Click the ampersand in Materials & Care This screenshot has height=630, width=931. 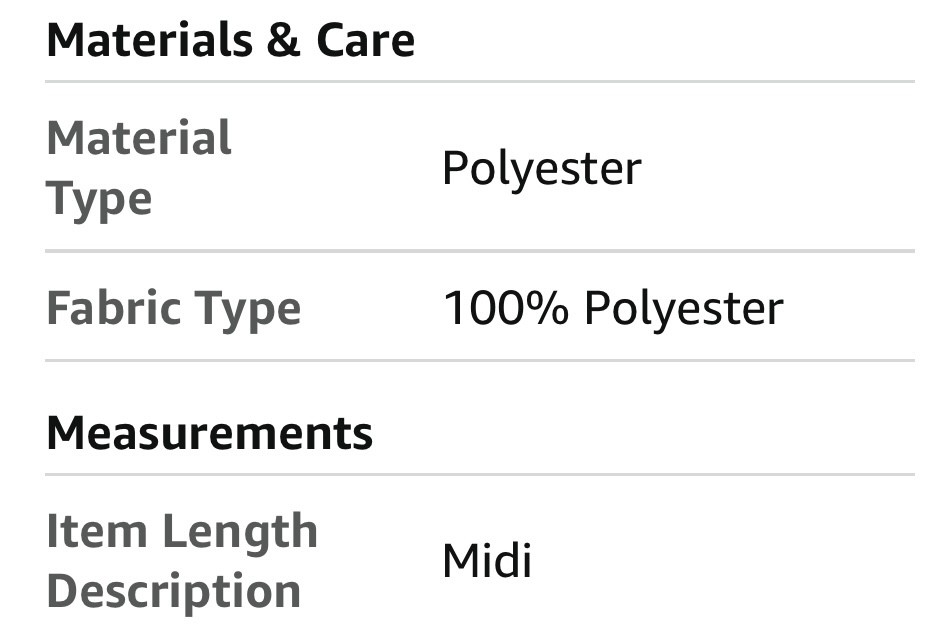click(x=284, y=41)
